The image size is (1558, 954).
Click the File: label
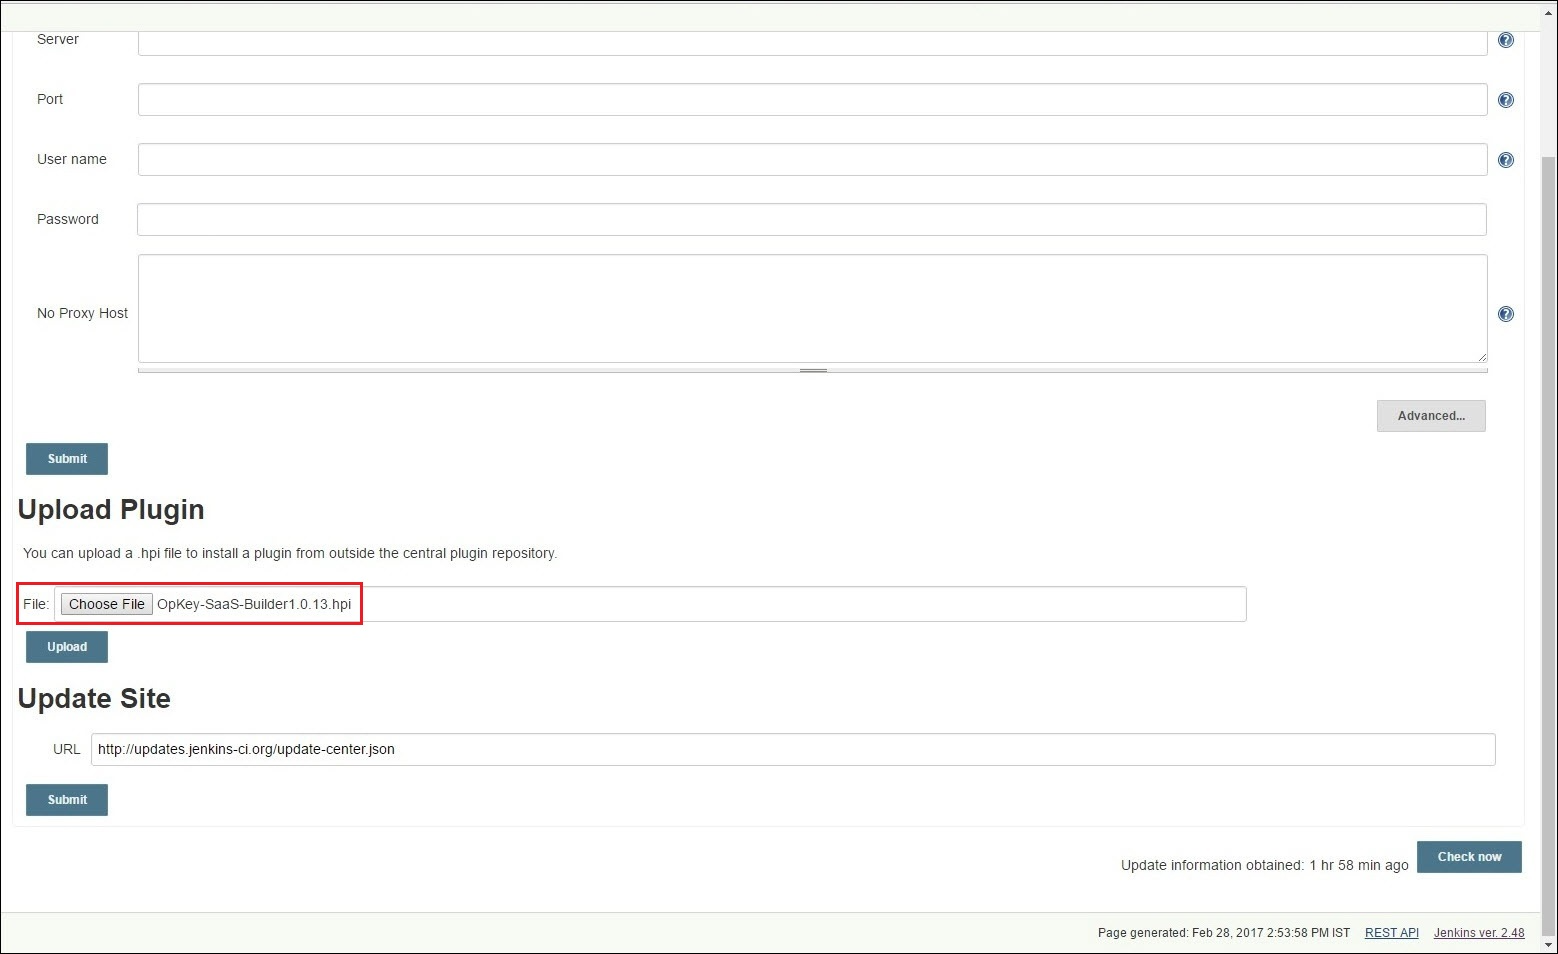coord(36,604)
